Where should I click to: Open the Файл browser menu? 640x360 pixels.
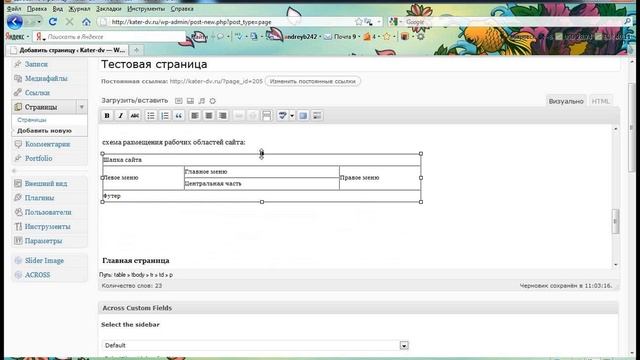point(14,9)
